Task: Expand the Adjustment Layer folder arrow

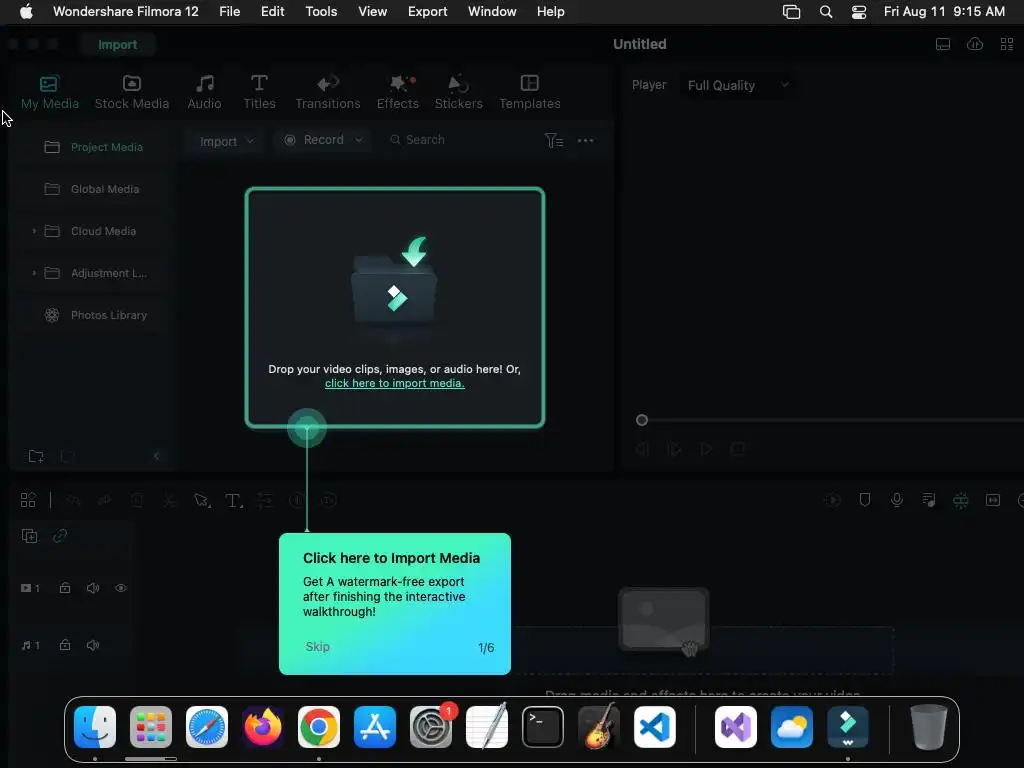Action: (34, 273)
